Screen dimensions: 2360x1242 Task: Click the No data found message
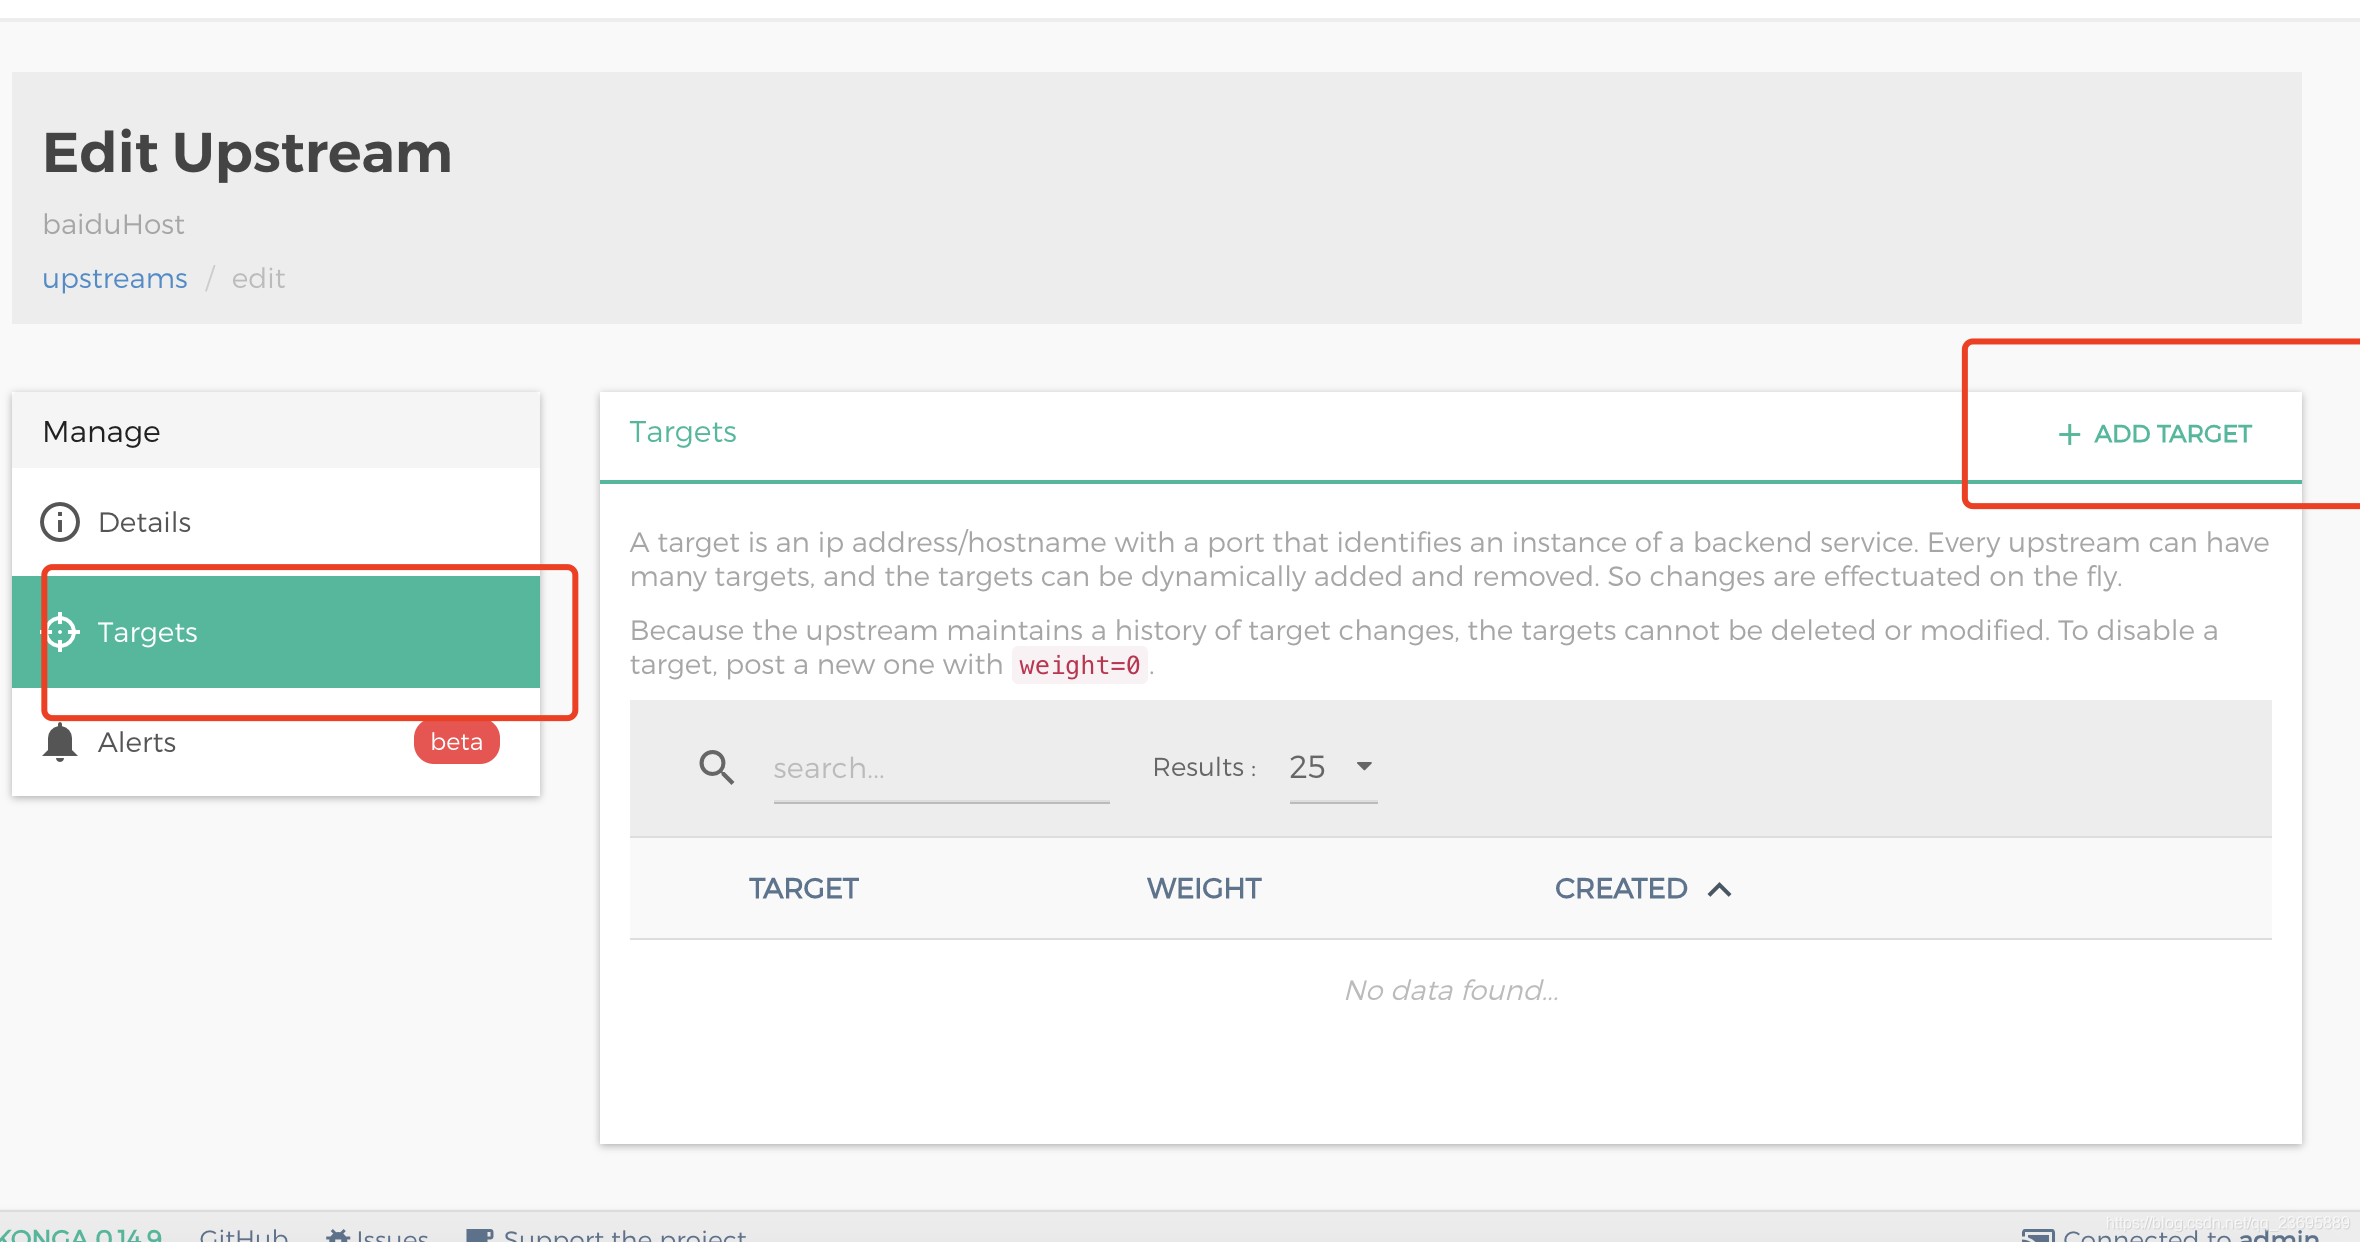click(x=1451, y=990)
